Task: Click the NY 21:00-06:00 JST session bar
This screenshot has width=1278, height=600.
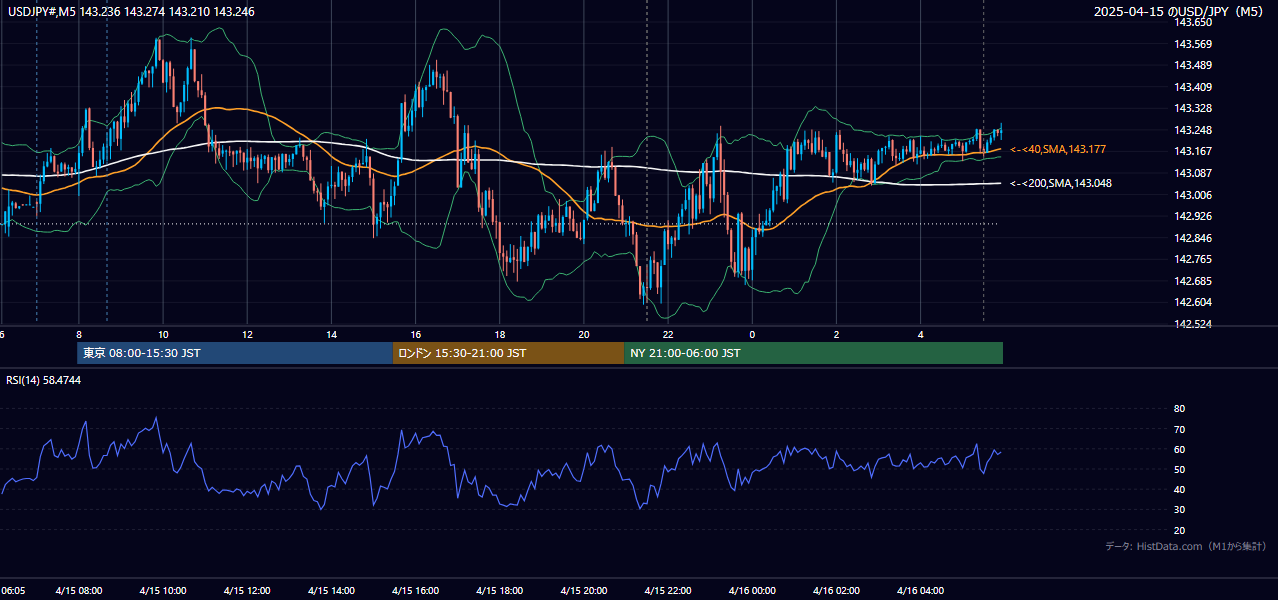Action: coord(813,353)
